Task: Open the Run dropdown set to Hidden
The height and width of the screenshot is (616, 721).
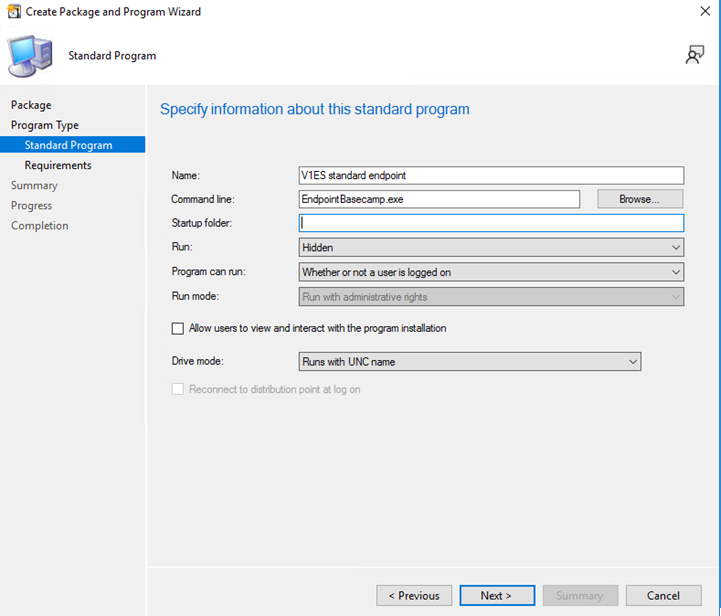Action: click(x=491, y=247)
